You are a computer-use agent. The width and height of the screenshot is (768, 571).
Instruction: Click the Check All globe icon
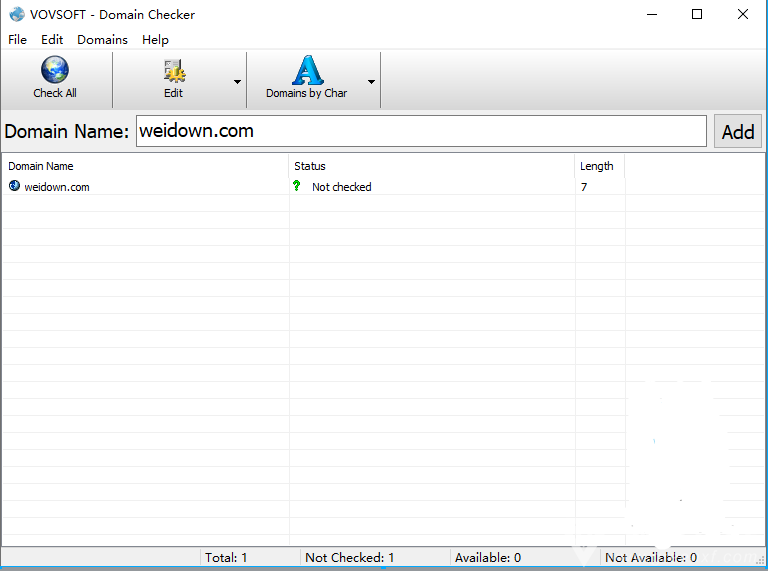(x=54, y=70)
